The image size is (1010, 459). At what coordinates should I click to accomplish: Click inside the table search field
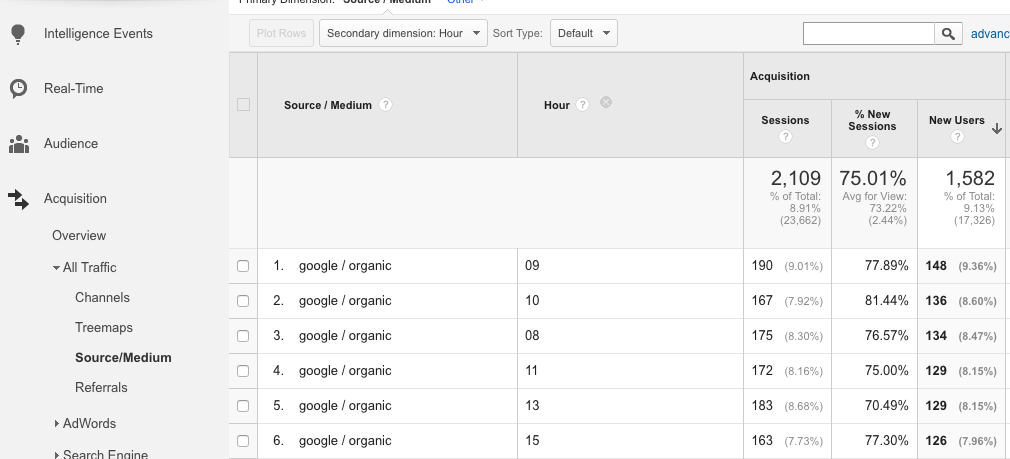click(868, 34)
